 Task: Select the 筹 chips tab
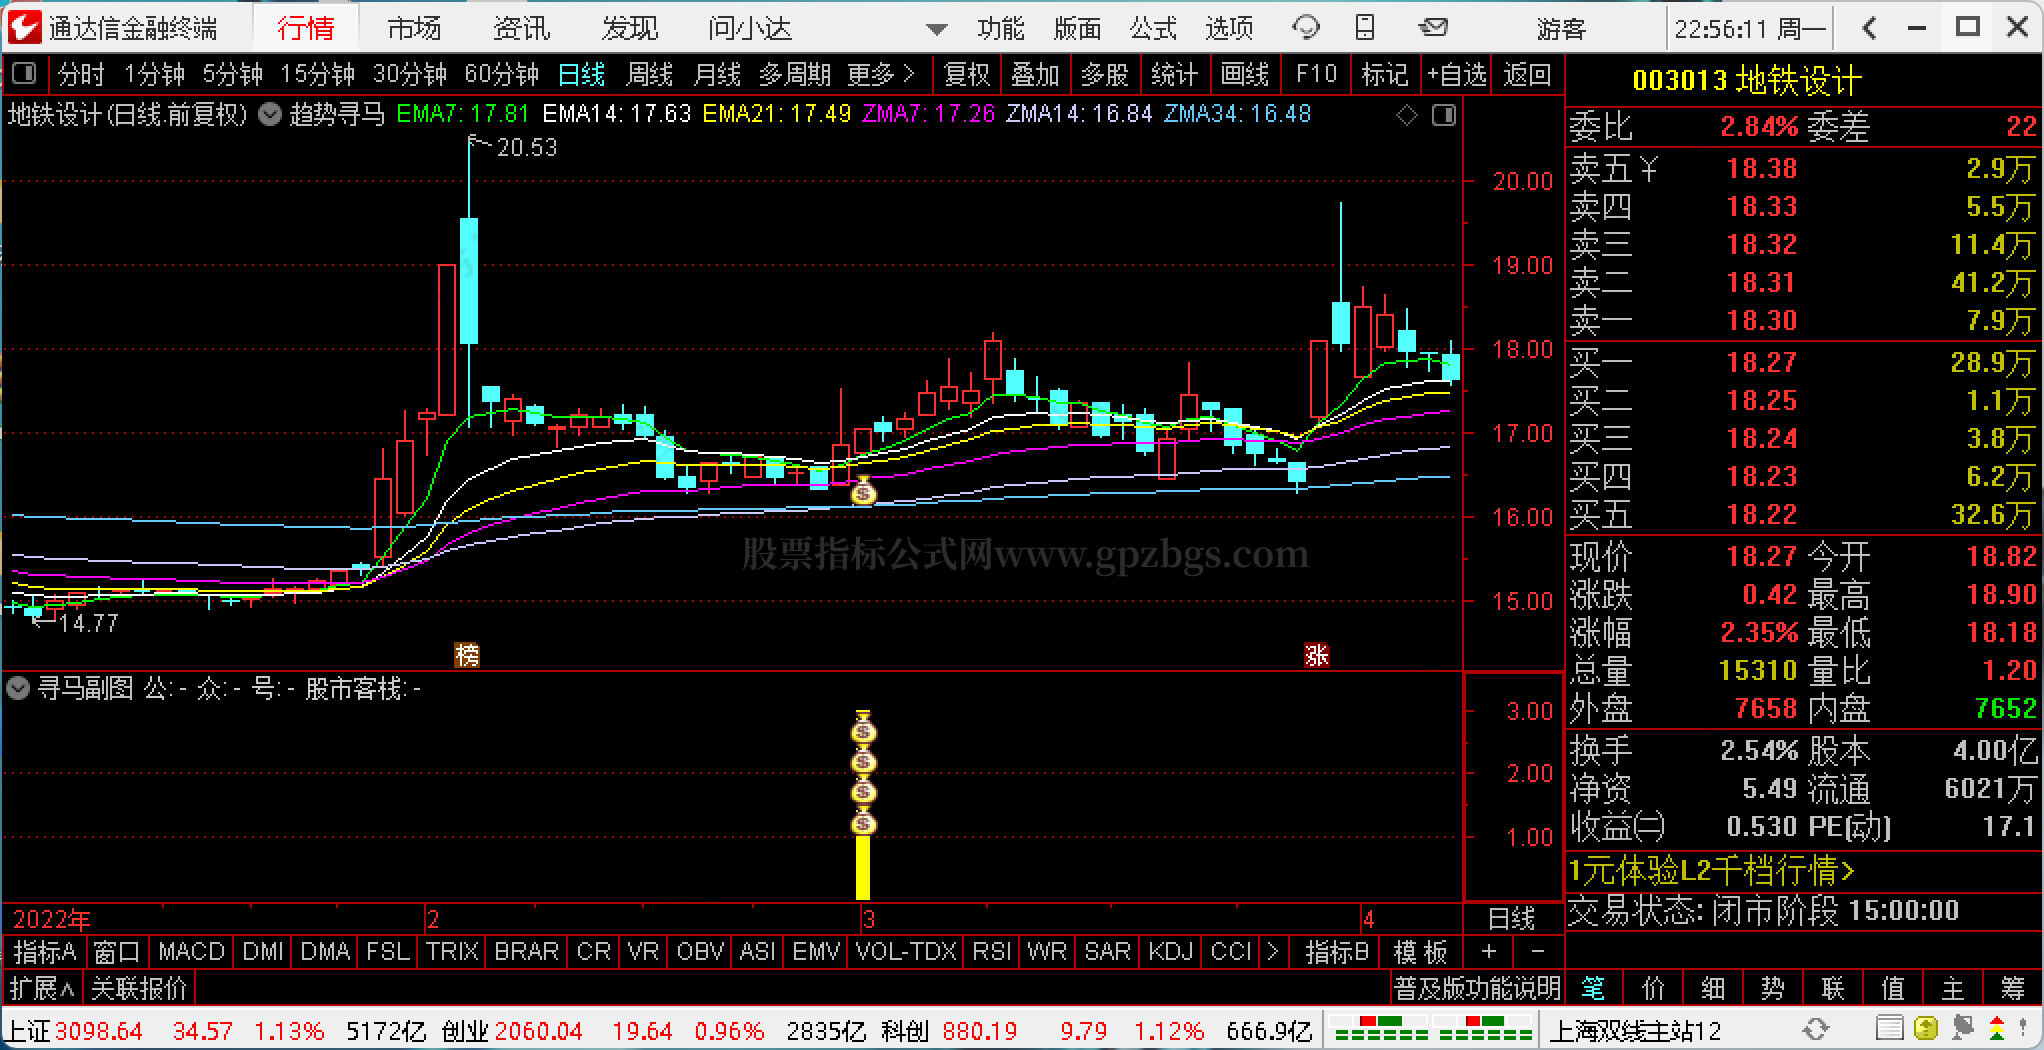coord(2012,988)
